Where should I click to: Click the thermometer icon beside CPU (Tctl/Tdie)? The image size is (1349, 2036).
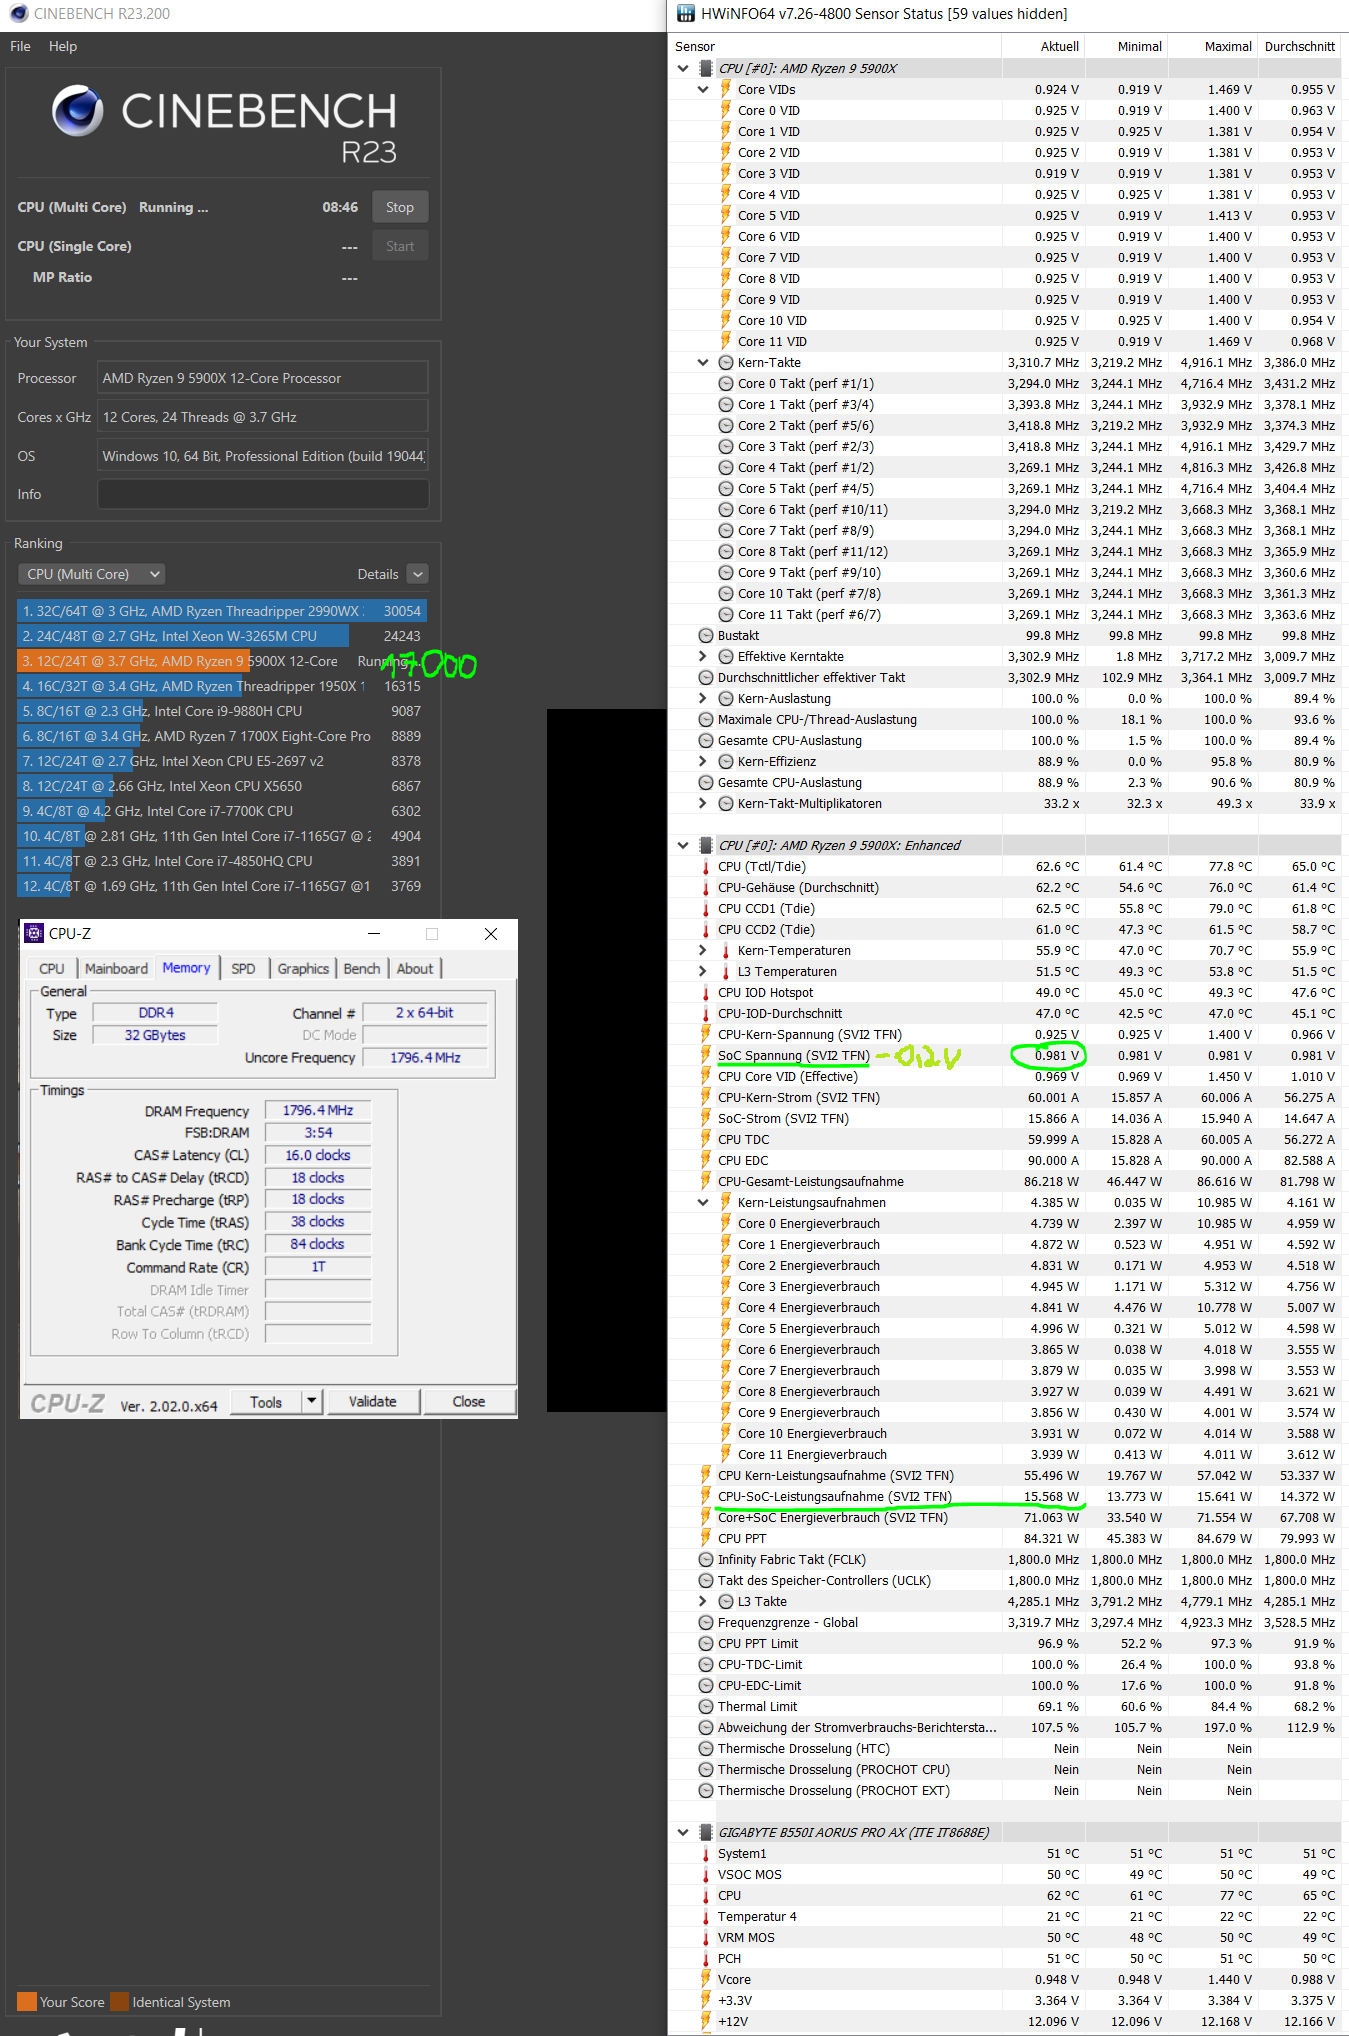coord(706,866)
